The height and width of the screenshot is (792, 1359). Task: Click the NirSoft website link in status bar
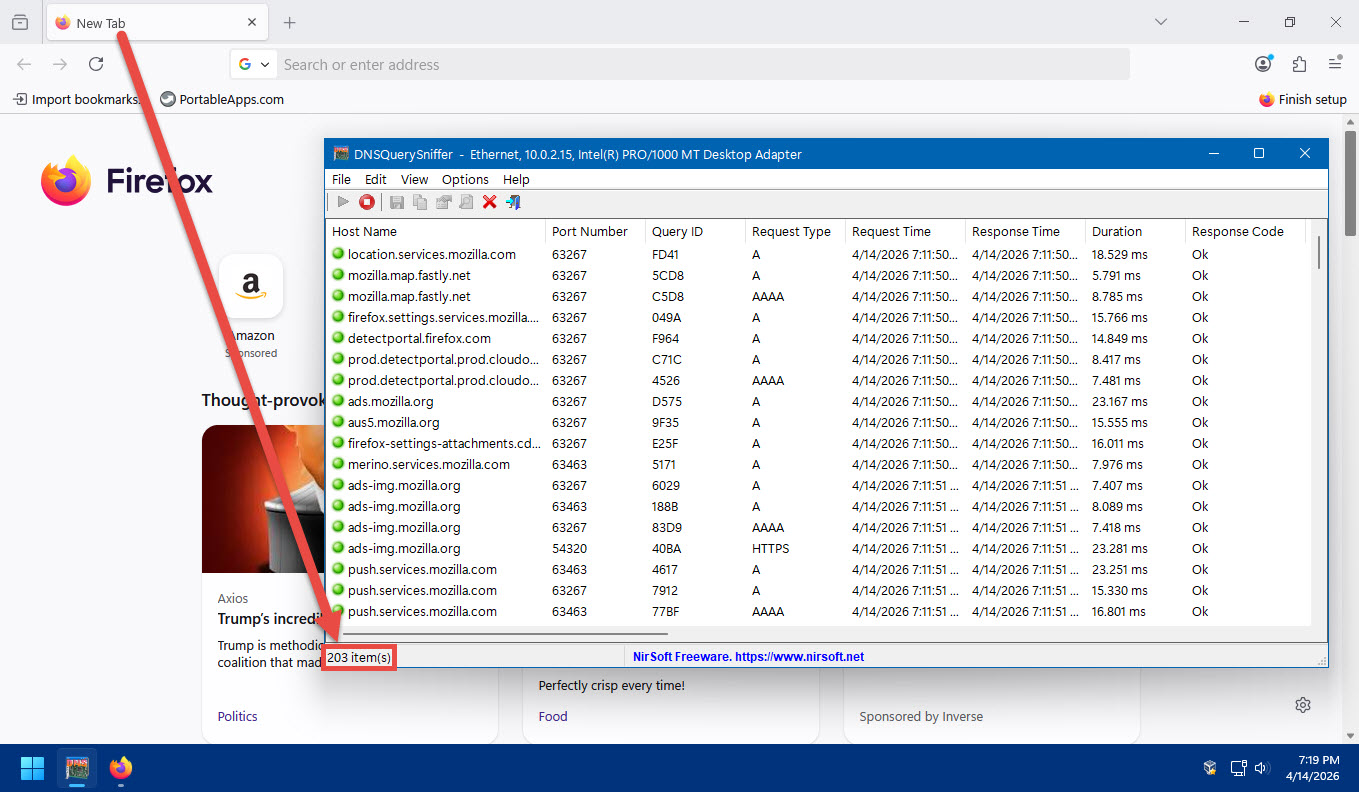748,657
